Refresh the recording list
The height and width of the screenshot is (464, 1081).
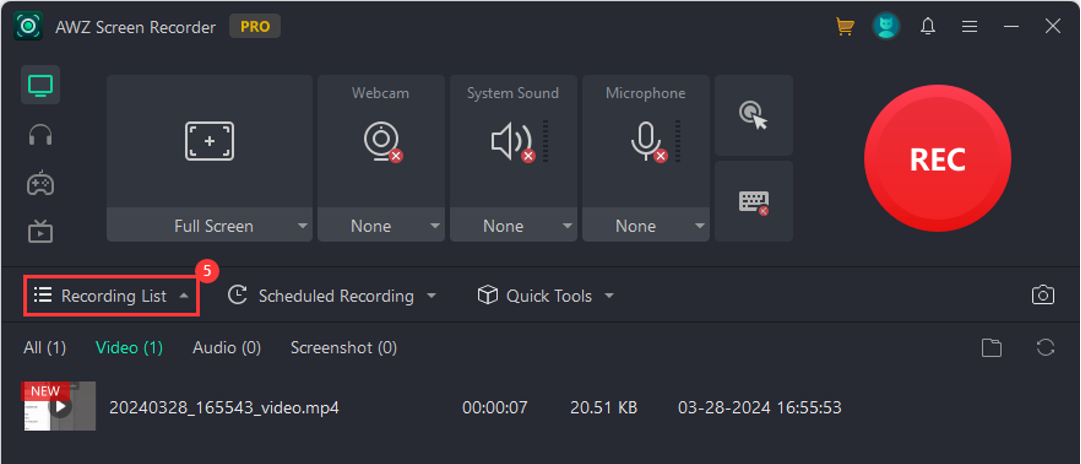click(x=1045, y=347)
